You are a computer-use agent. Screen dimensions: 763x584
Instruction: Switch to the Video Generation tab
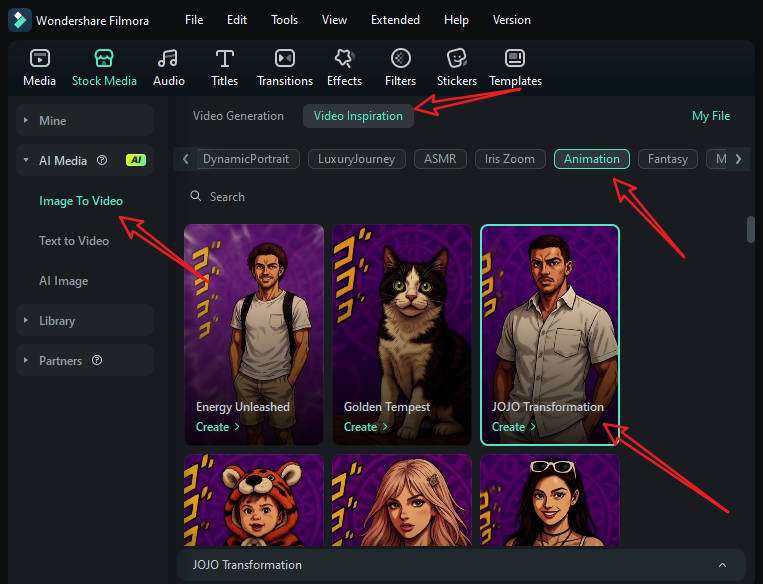238,116
